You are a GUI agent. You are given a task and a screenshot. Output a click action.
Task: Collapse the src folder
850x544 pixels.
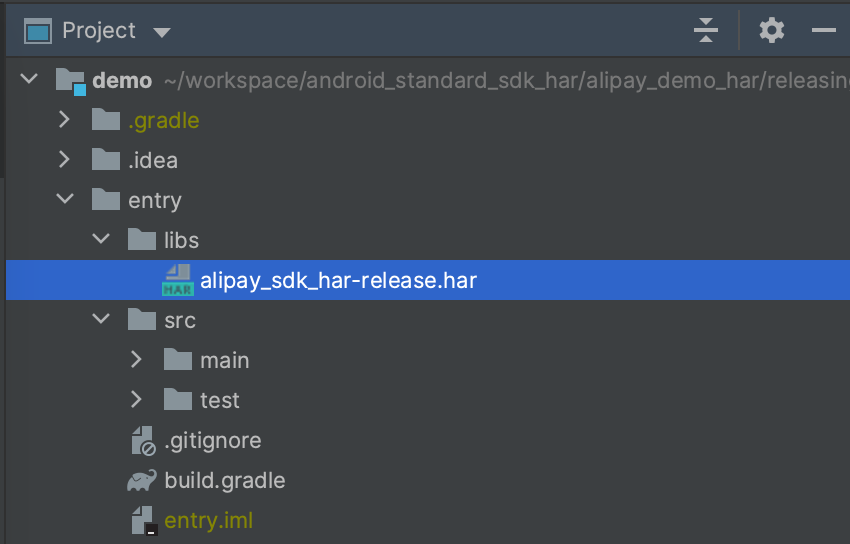(101, 319)
